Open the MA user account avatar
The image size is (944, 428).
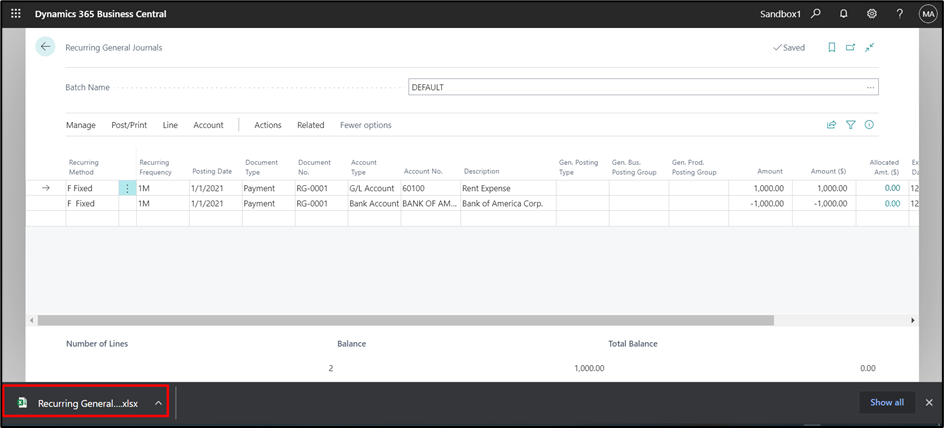click(927, 13)
